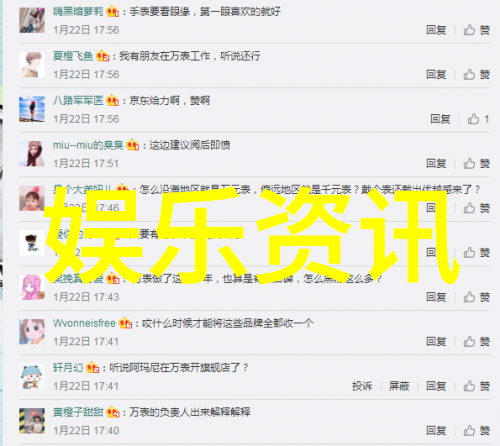500x446 pixels.
Task: Reply to Wvonneisfree's comment
Action: coord(436,341)
